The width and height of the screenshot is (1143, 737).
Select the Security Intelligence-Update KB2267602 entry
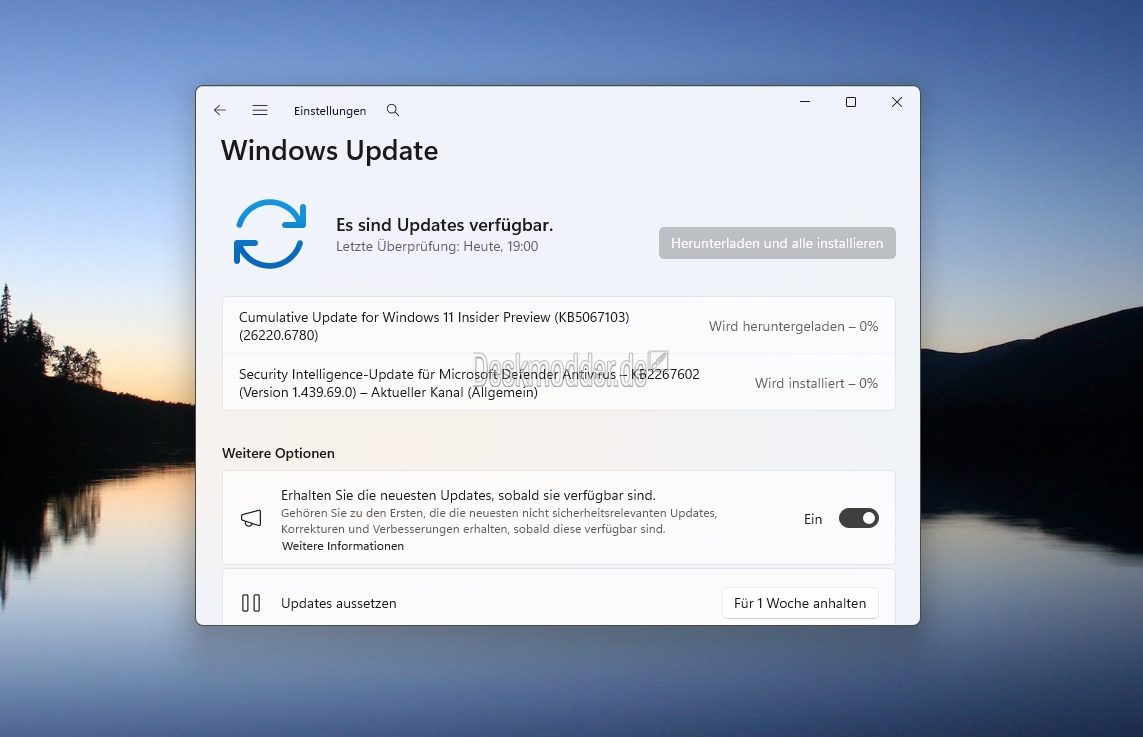(x=468, y=383)
